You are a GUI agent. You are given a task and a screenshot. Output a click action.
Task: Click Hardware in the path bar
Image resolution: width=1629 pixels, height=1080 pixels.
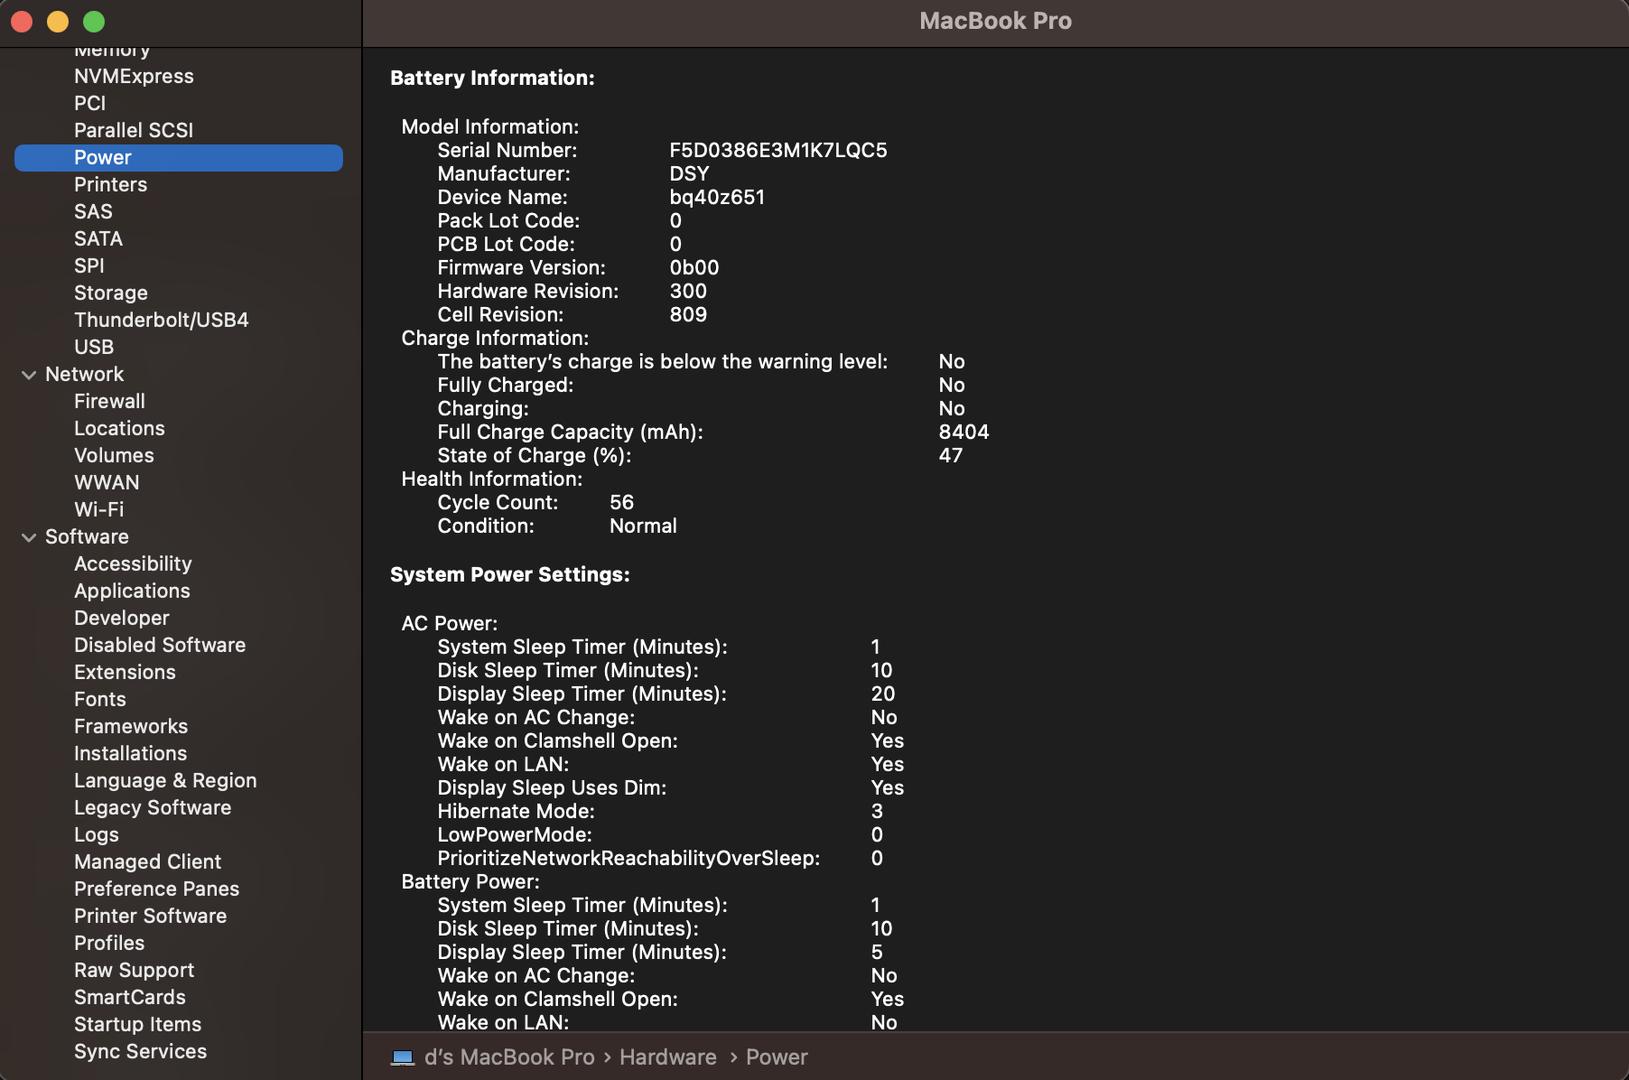[668, 1057]
